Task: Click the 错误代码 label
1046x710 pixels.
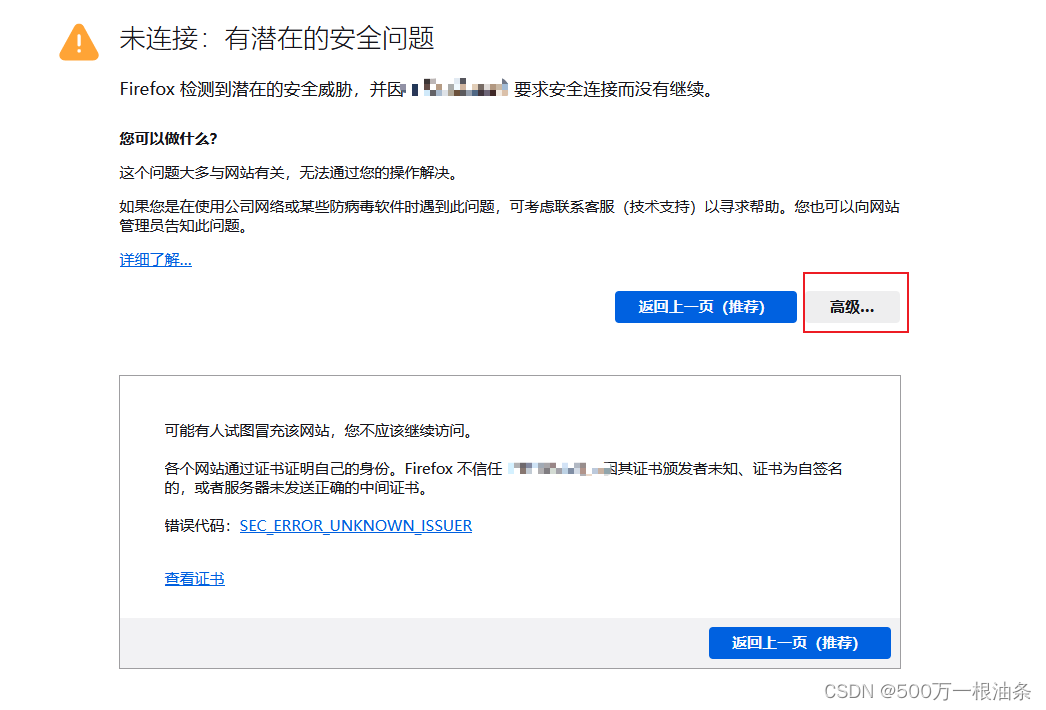Action: click(197, 525)
